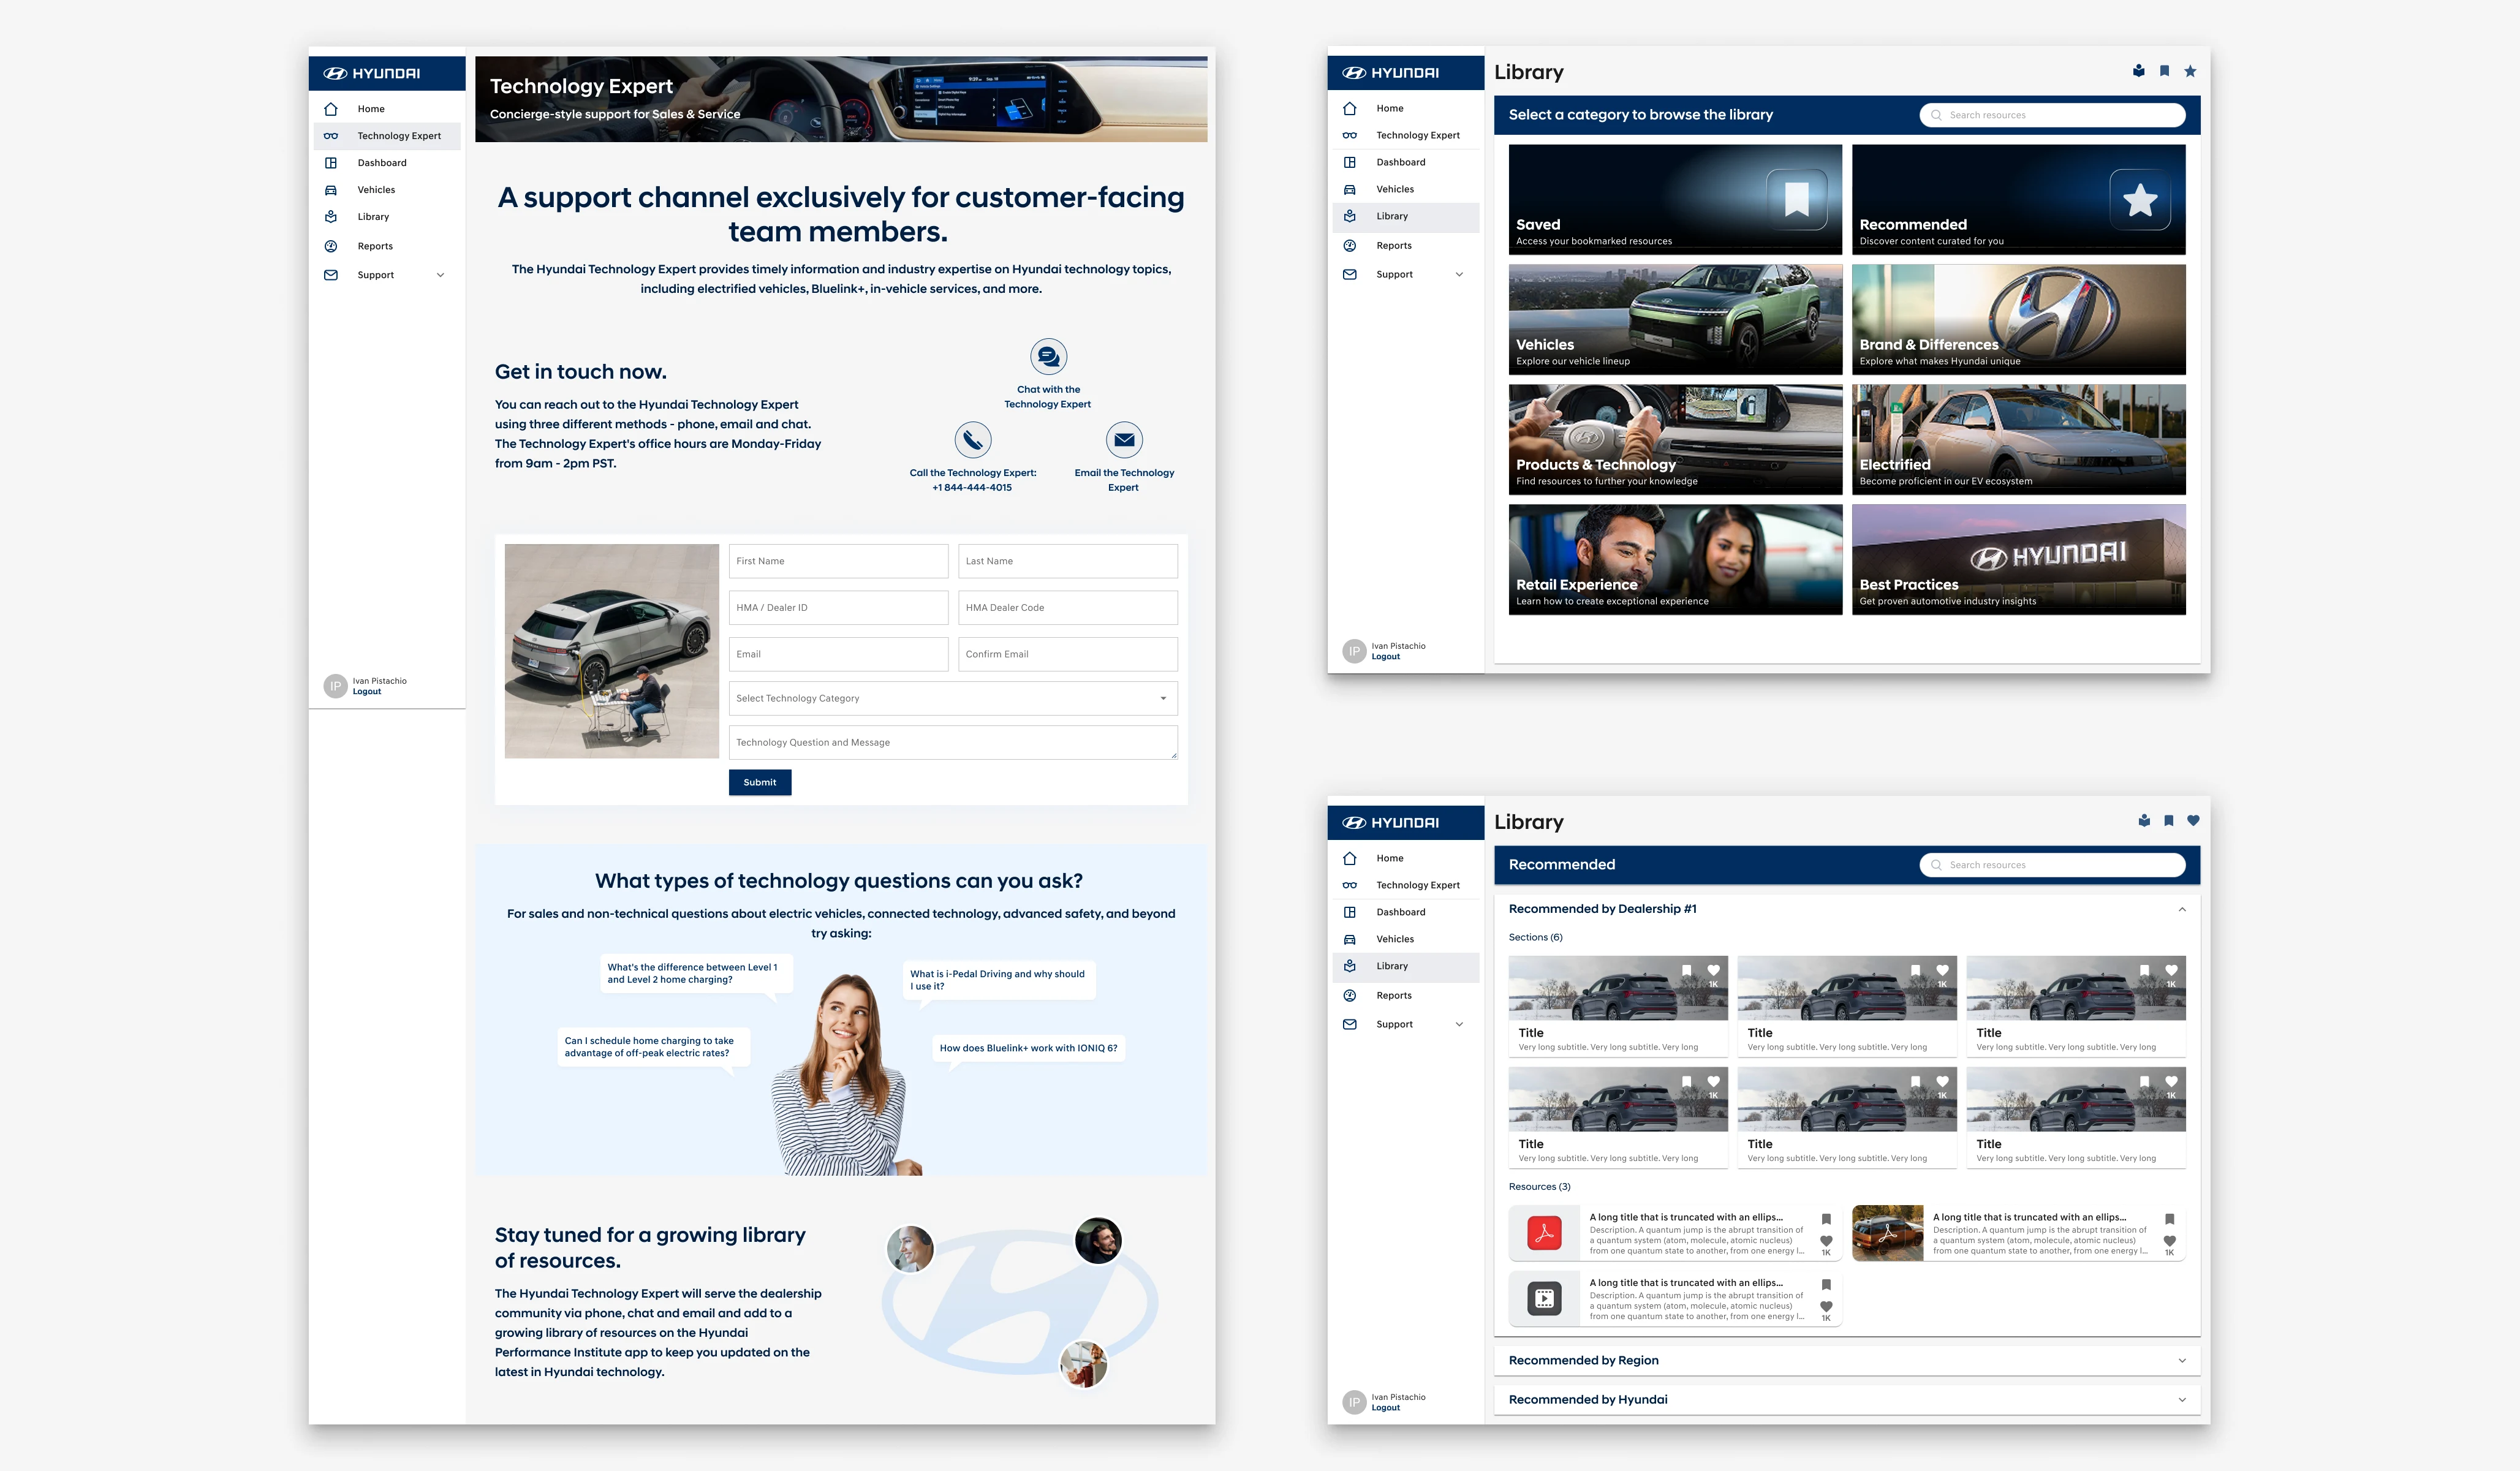Viewport: 2520px width, 1471px height.
Task: Expand Support menu in the Technology Expert page sidebar
Action: pyautogui.click(x=440, y=275)
